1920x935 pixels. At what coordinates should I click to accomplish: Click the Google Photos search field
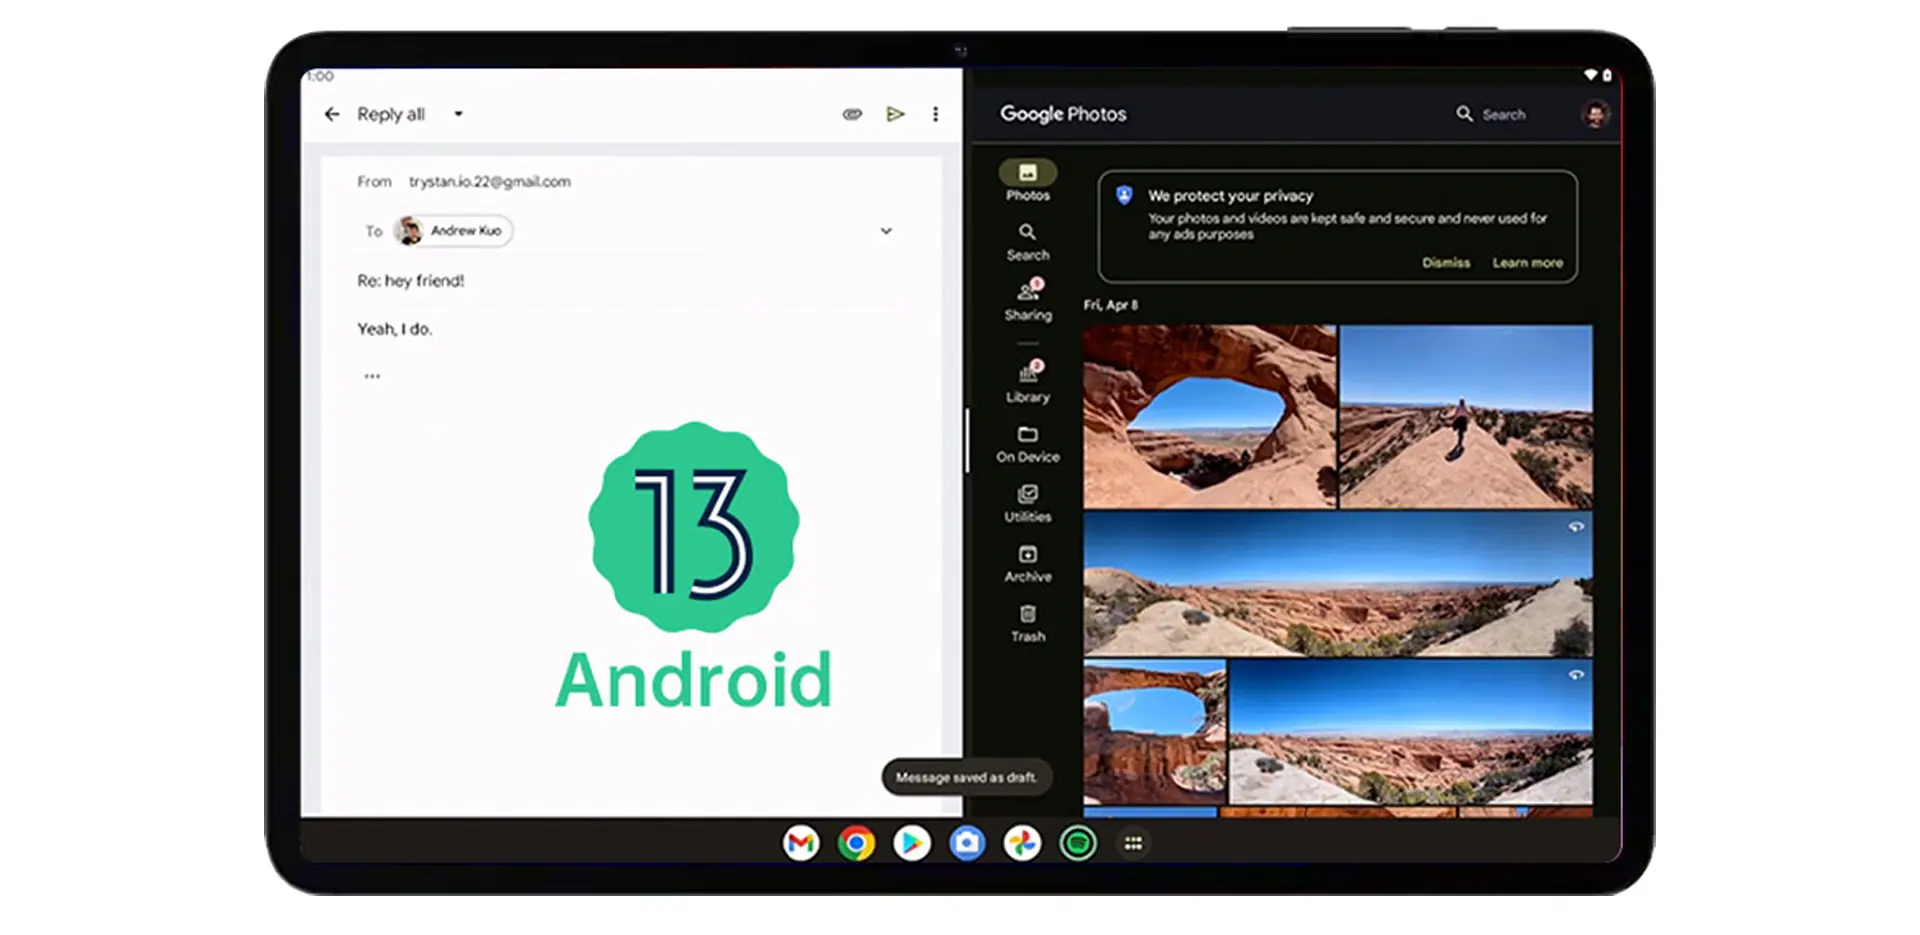[x=1491, y=114]
